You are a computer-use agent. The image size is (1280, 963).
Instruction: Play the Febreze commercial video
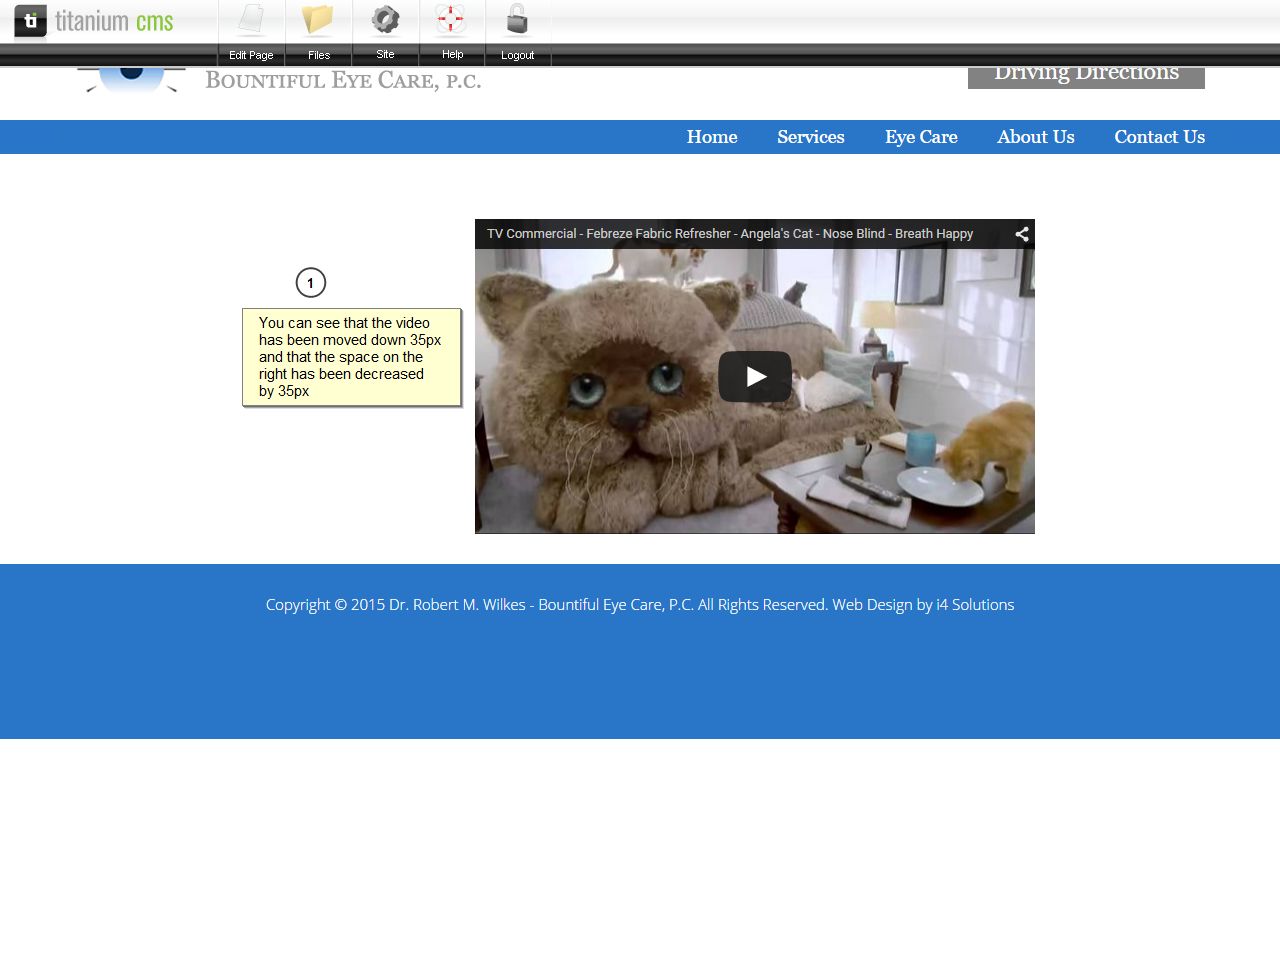(754, 377)
